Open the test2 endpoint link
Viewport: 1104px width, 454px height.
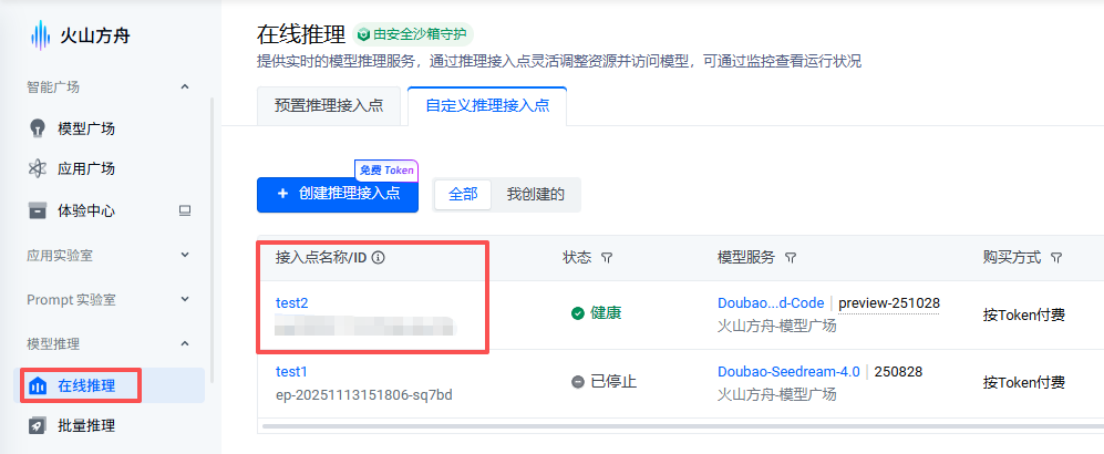pyautogui.click(x=292, y=303)
